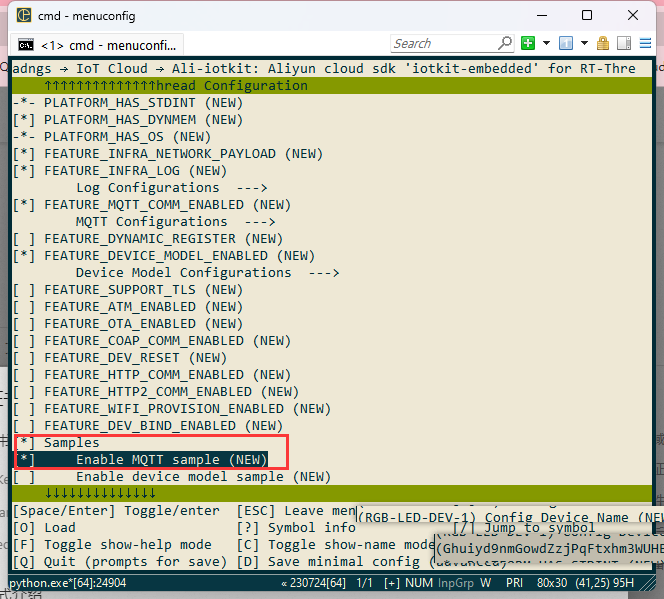Open the new console dropdown arrow
This screenshot has width=664, height=599.
(x=546, y=43)
